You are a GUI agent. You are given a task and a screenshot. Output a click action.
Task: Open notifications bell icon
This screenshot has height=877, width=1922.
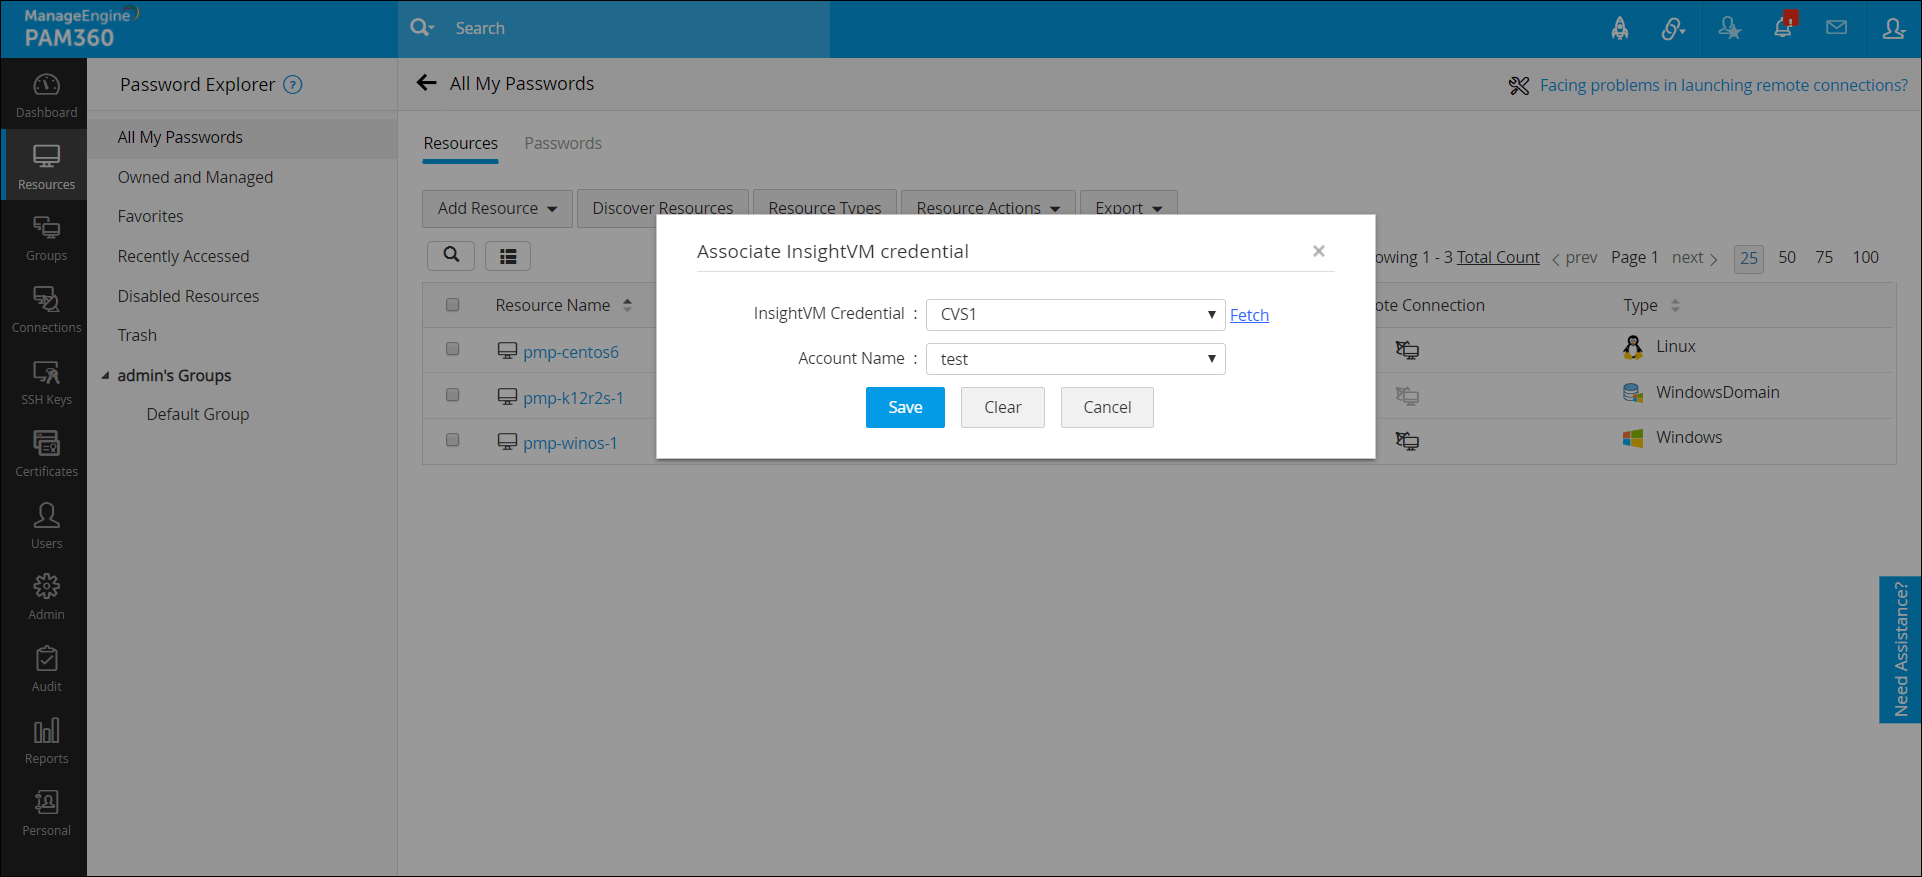tap(1784, 27)
